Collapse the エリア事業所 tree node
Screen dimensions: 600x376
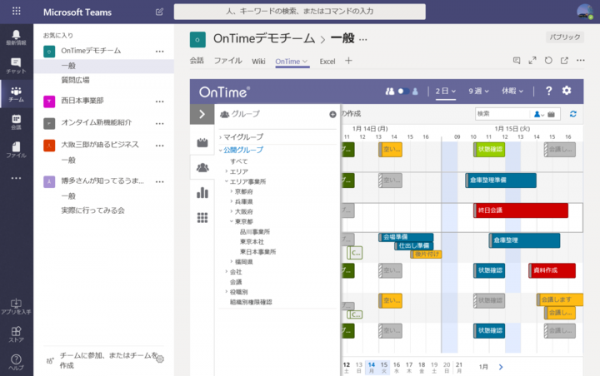coord(227,181)
